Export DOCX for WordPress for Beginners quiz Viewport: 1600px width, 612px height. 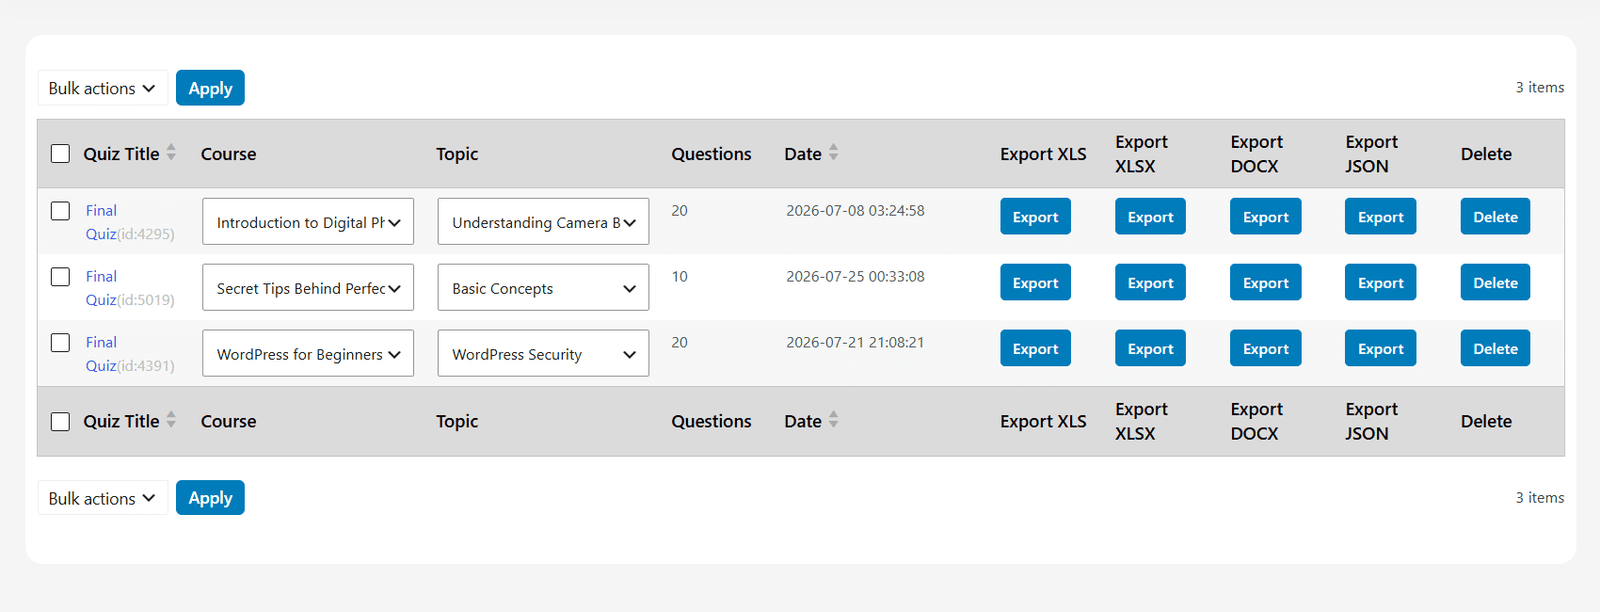tap(1265, 349)
